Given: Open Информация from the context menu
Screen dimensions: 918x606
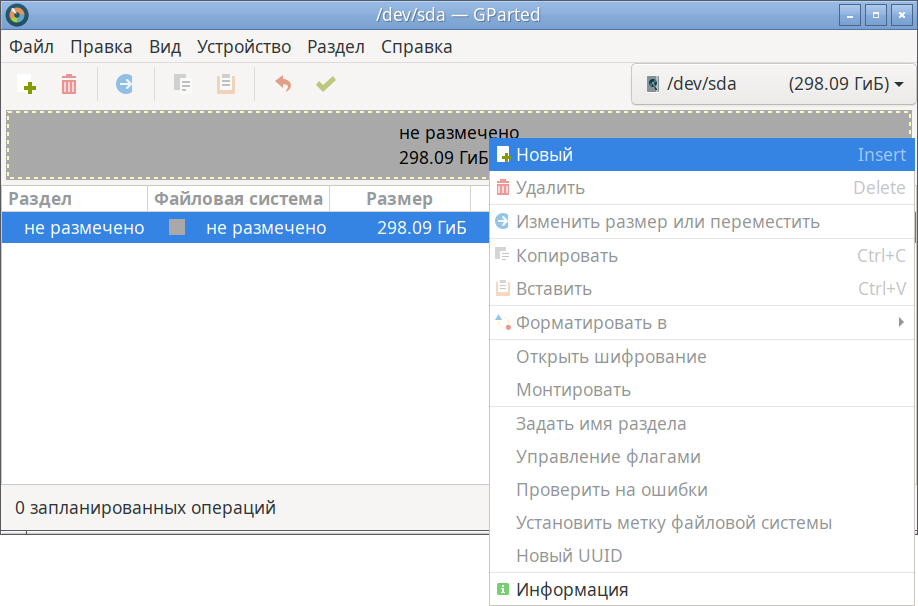Looking at the screenshot, I should (701, 590).
